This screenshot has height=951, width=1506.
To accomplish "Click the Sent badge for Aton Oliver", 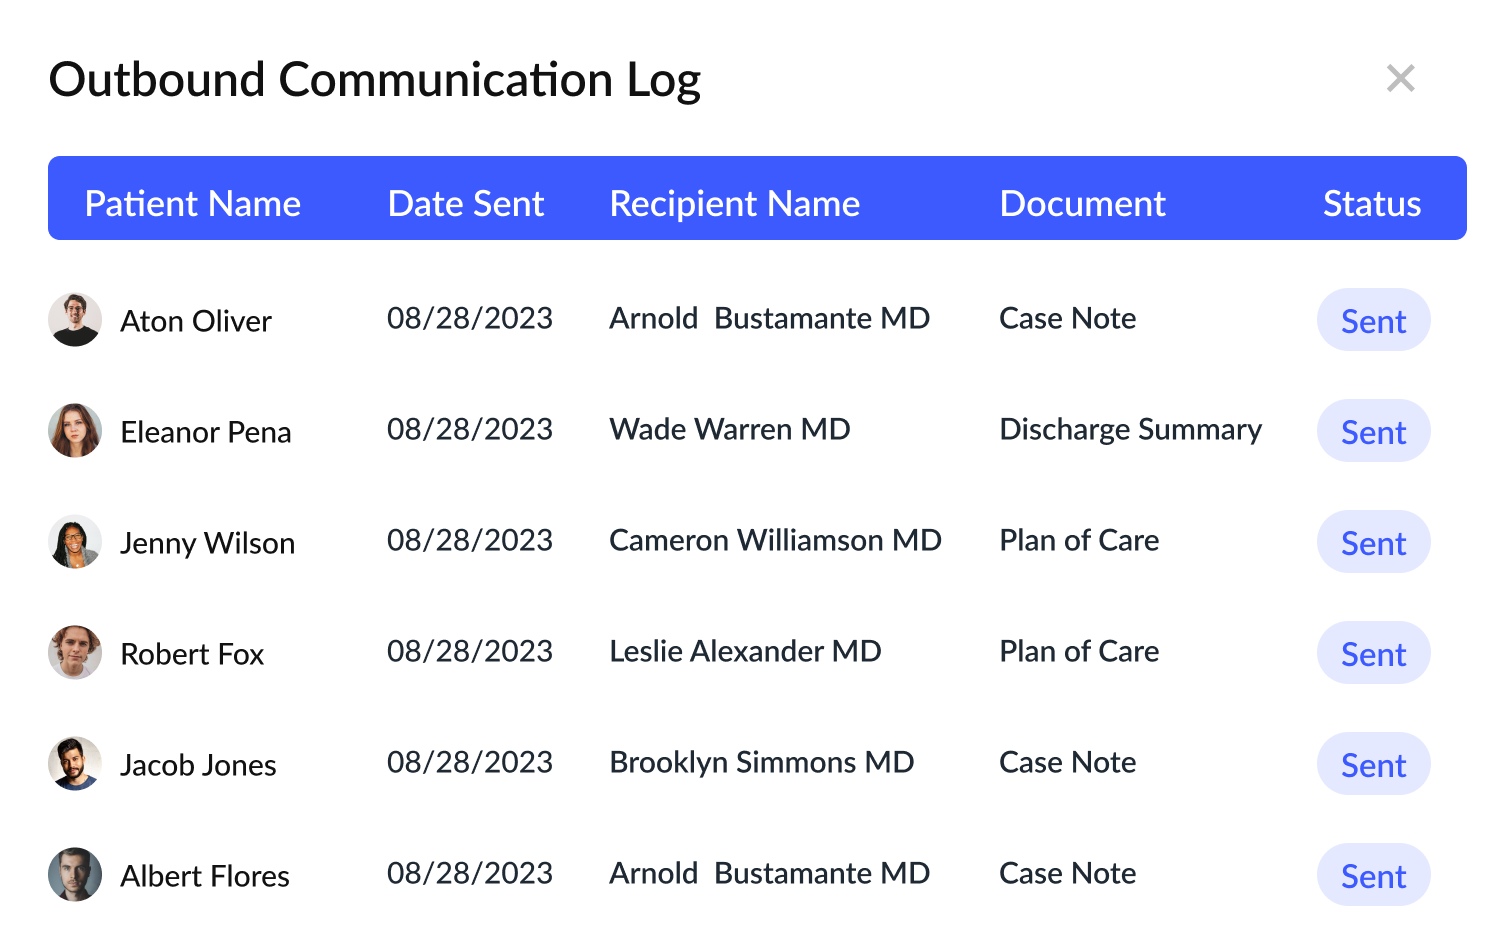I will click(1373, 320).
